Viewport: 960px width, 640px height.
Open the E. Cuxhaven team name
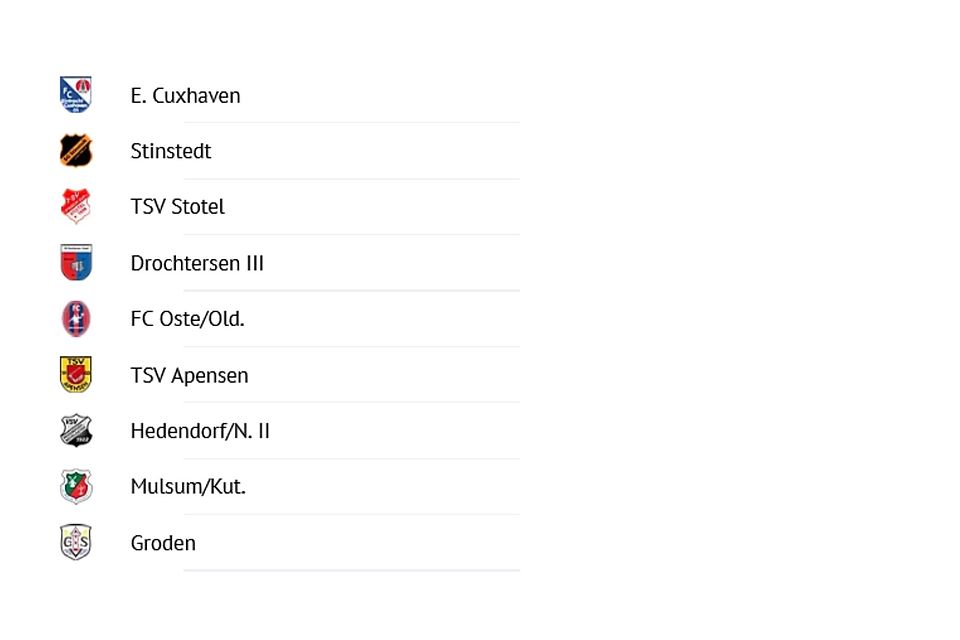coord(185,96)
